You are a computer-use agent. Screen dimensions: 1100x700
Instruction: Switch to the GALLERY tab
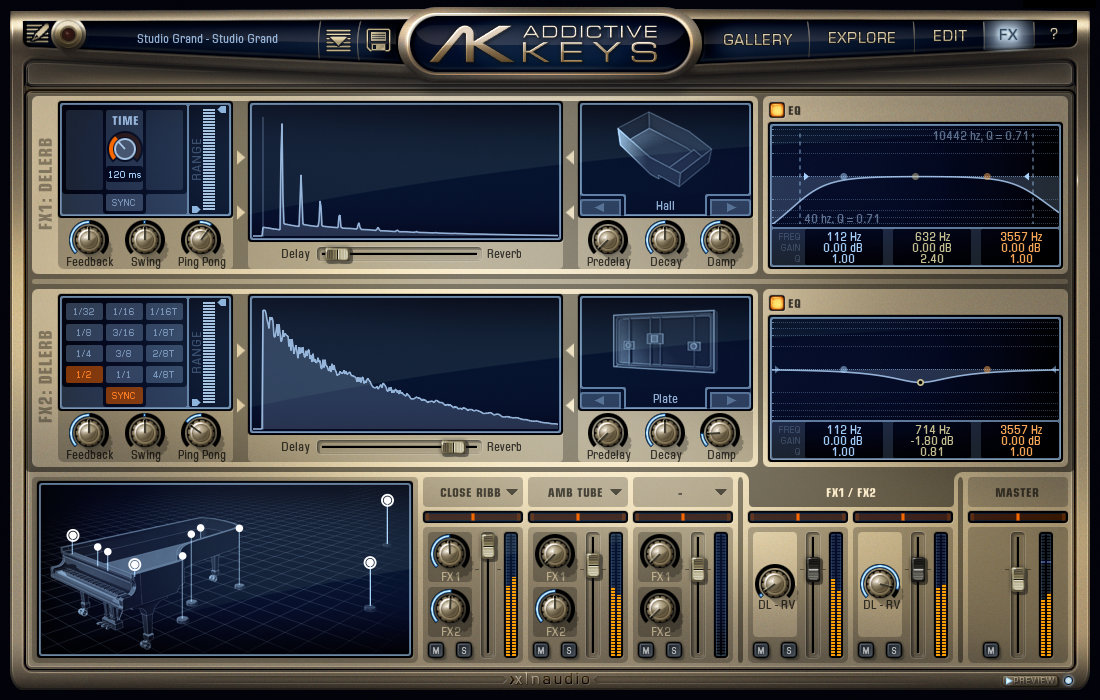pos(757,37)
